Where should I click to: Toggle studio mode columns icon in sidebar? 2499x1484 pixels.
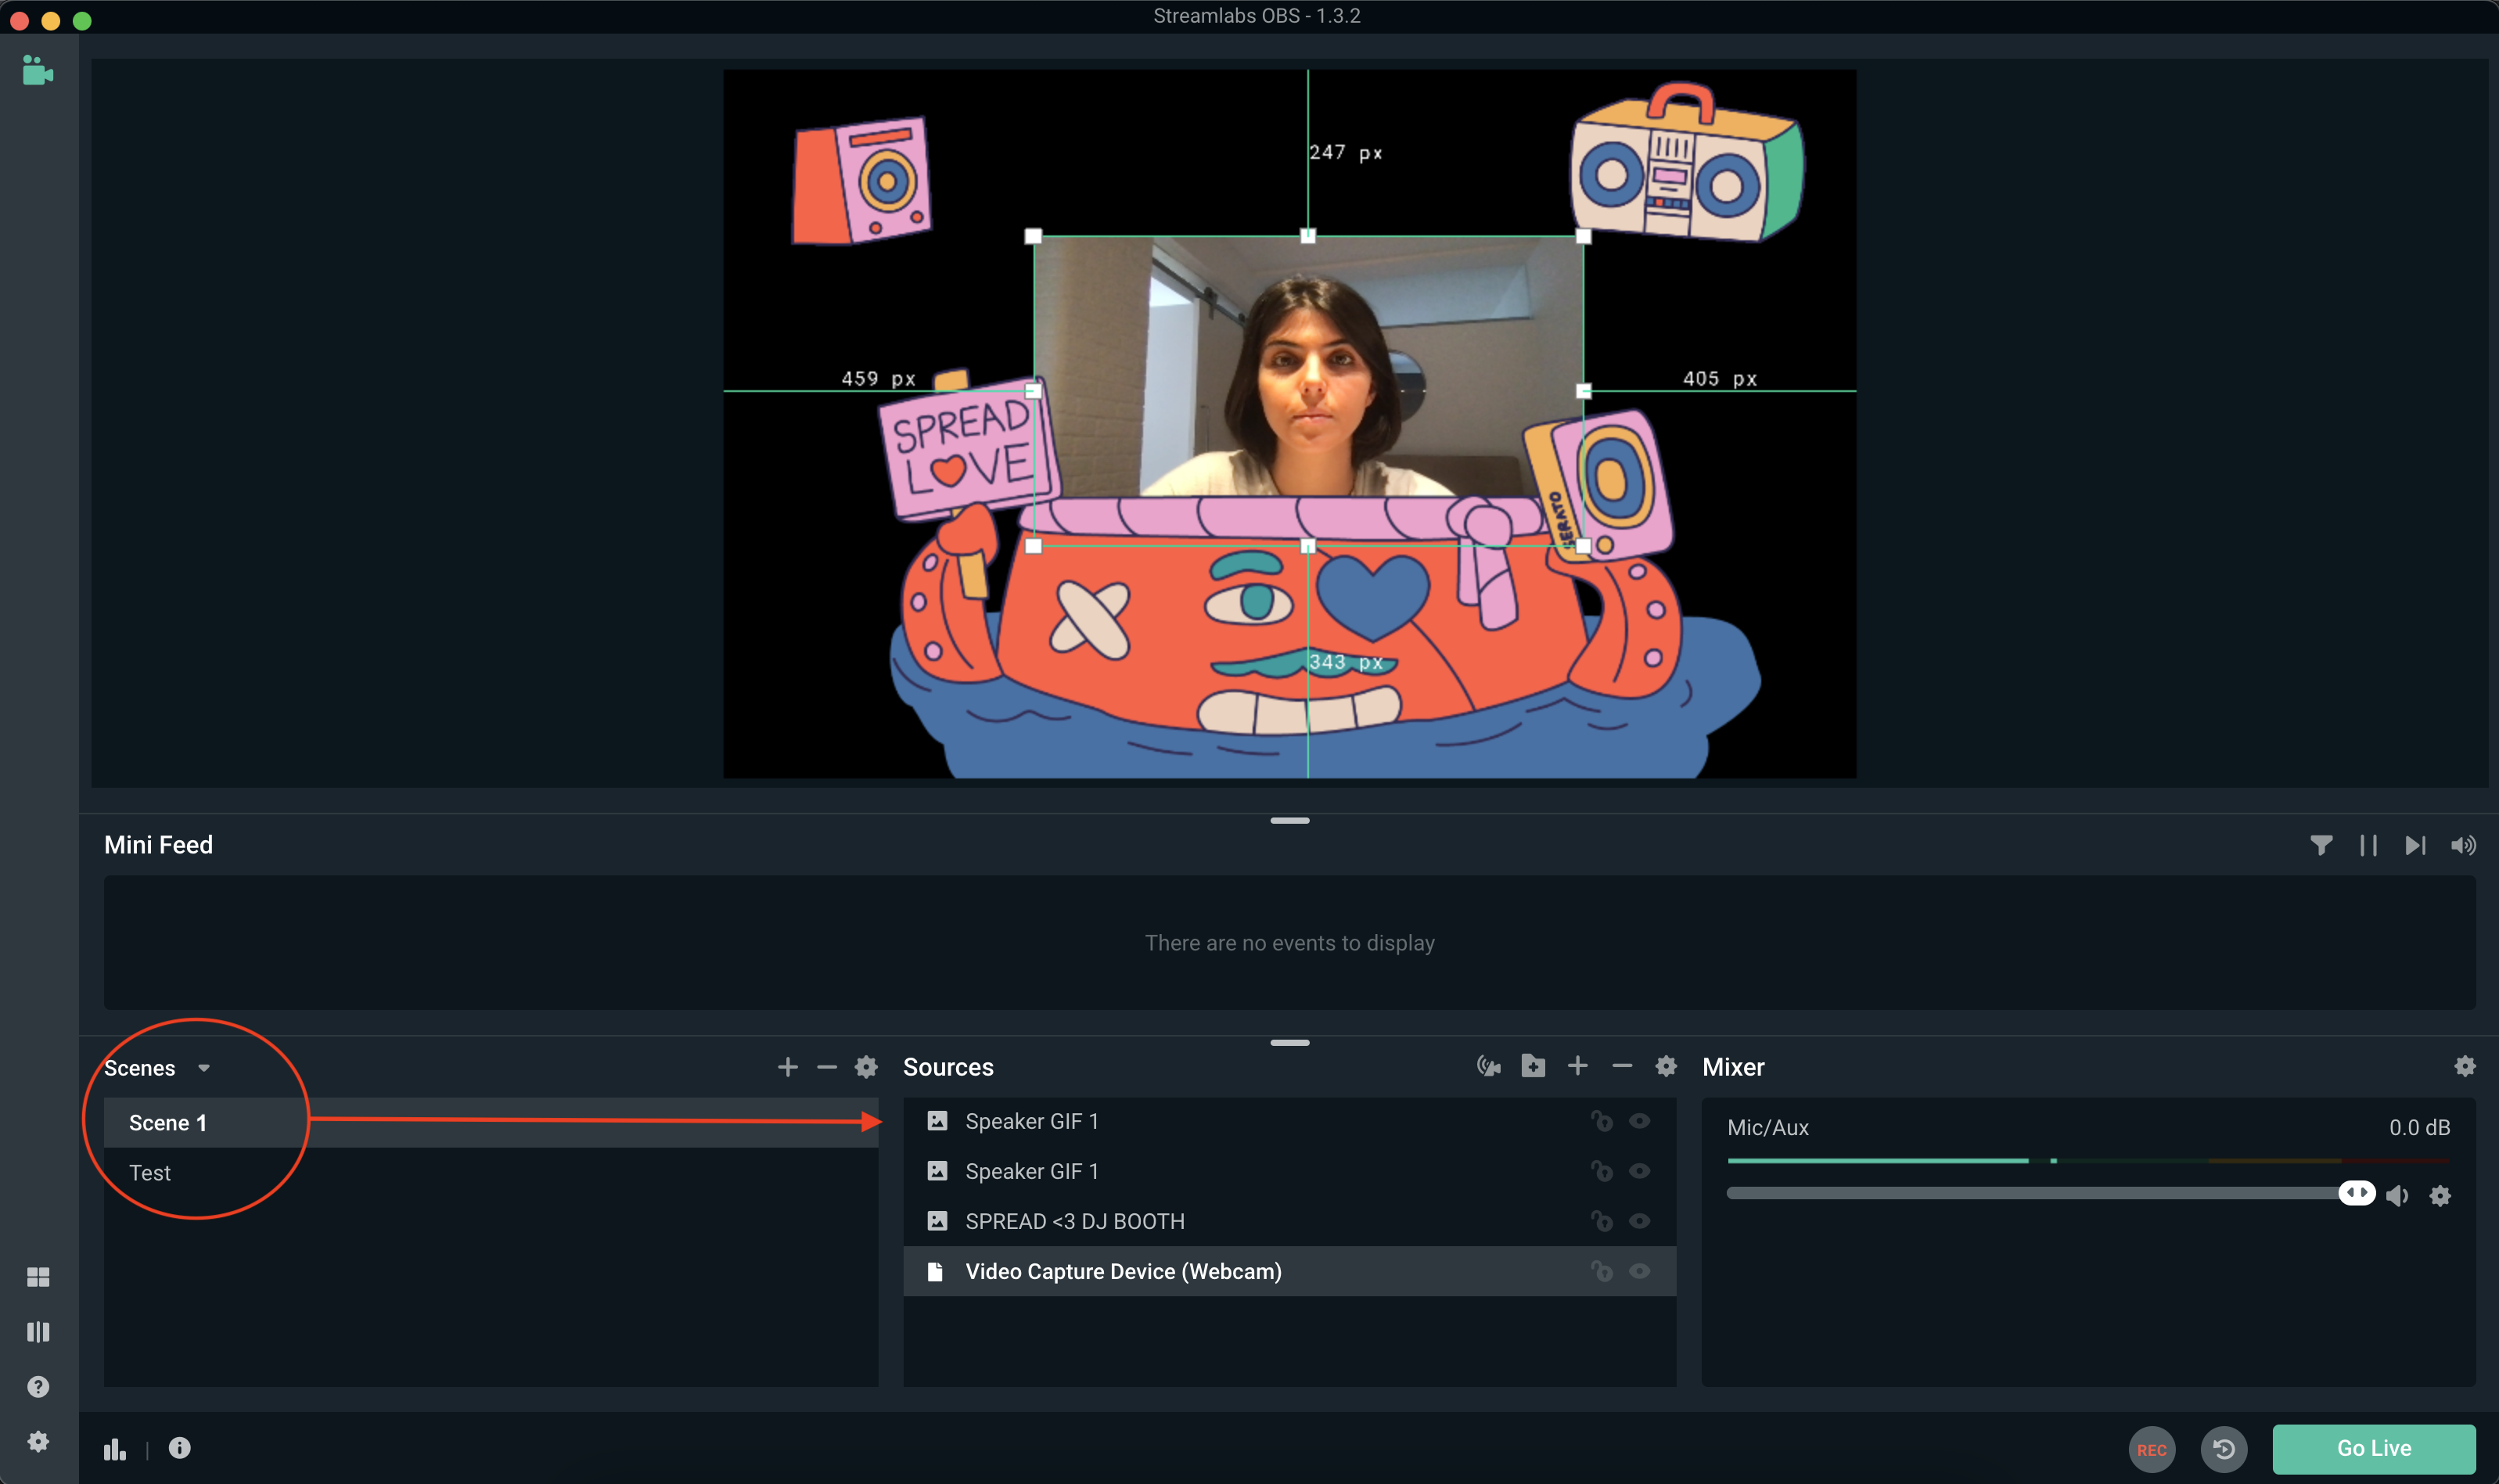click(x=38, y=1332)
